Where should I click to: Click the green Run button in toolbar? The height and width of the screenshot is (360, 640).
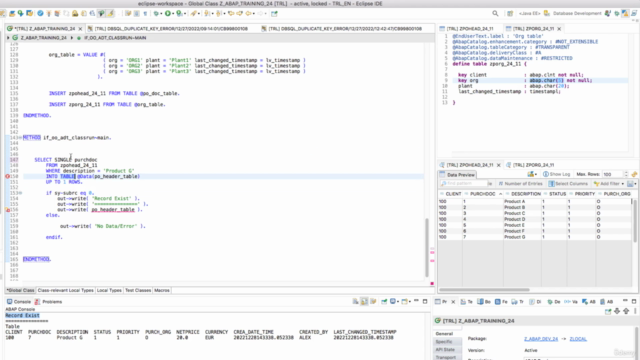click(168, 13)
